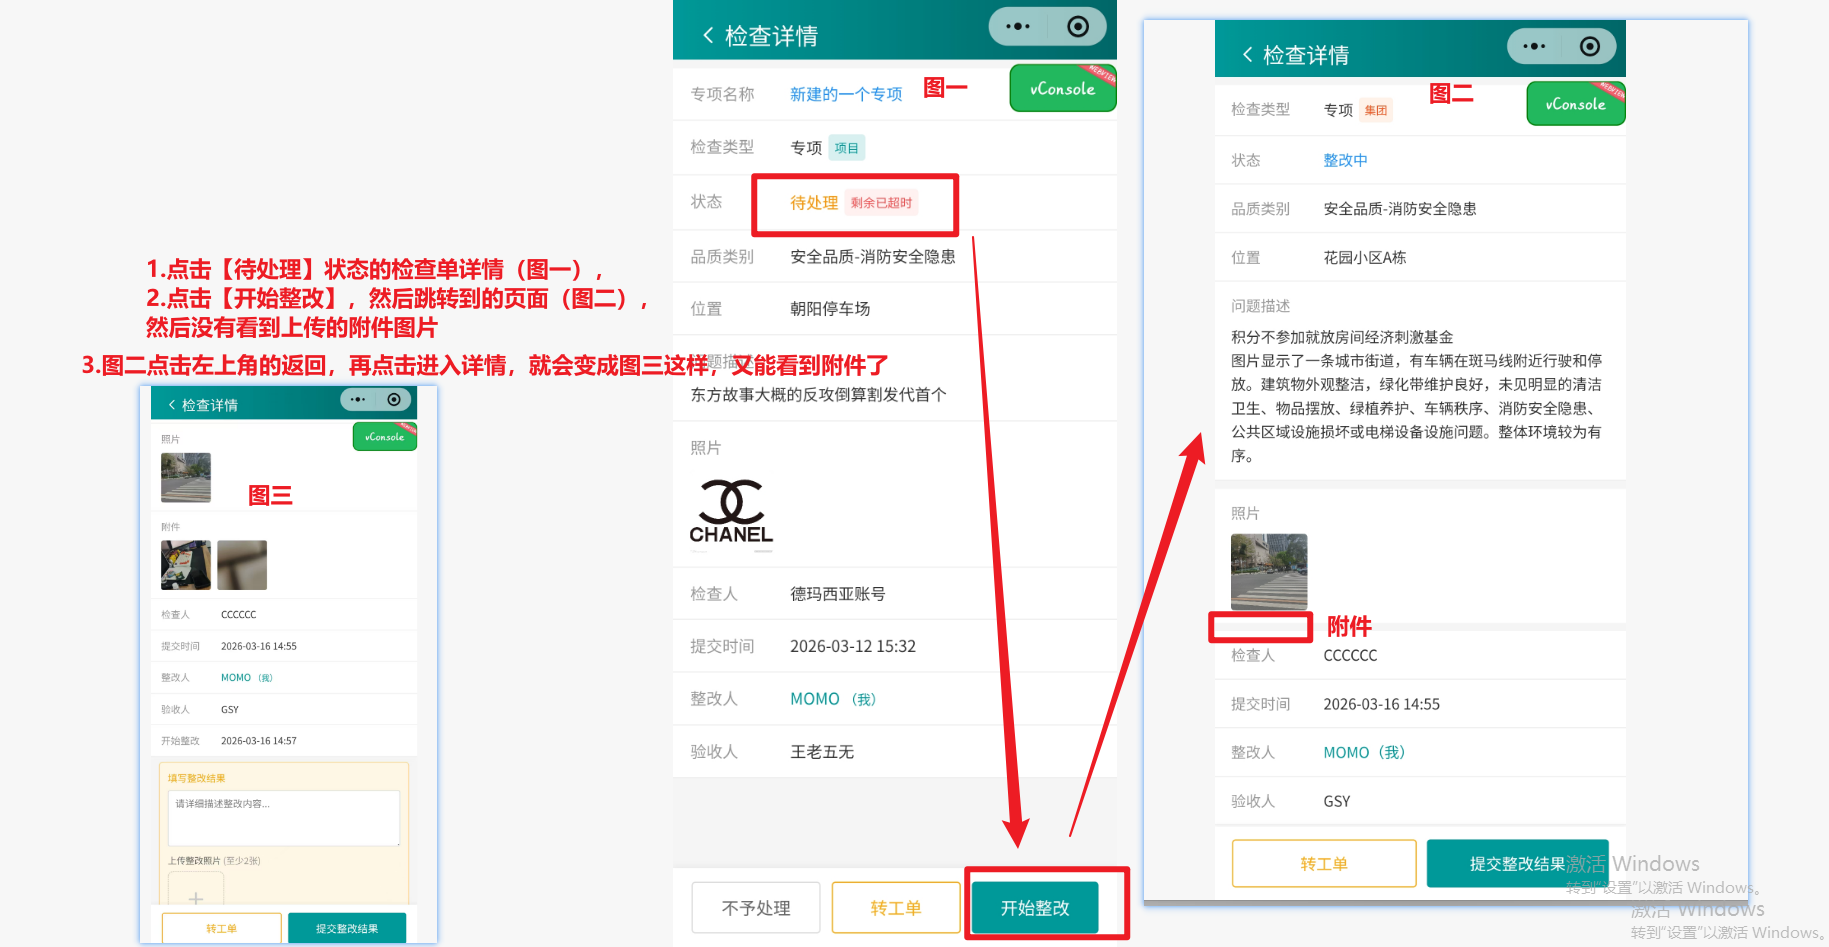Submit via 提交整改结果 on the 图二 screen
The image size is (1829, 947).
click(1517, 864)
